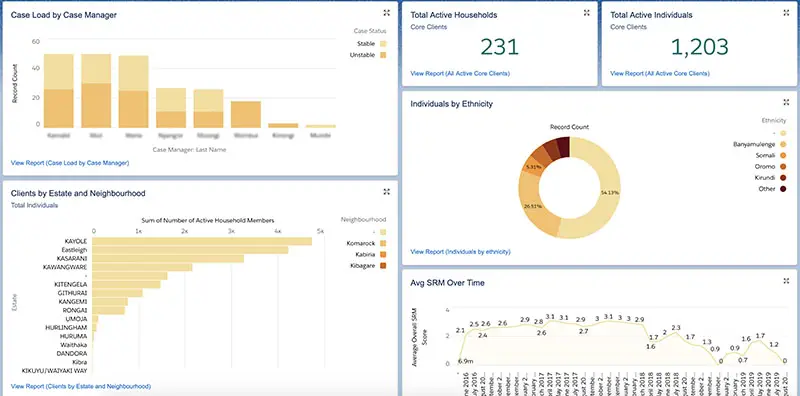This screenshot has height=396, width=800.
Task: Click the Kirundi ethnicity legend dot
Action: click(783, 178)
